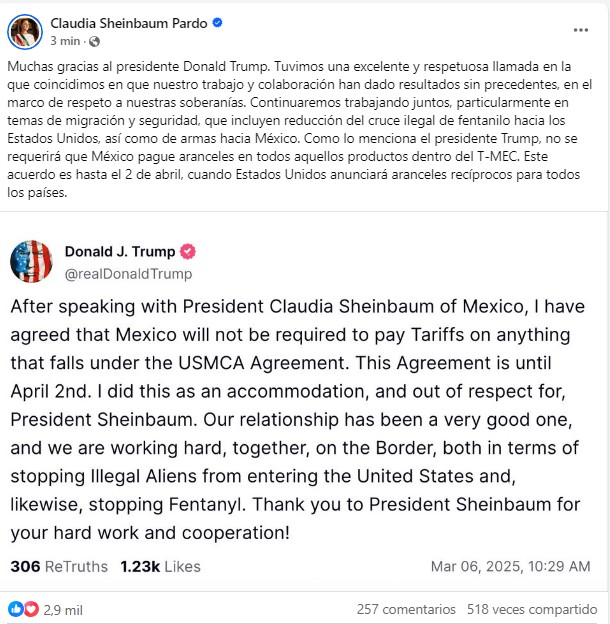
Task: Click the "3 min" post timestamp
Action: (64, 41)
